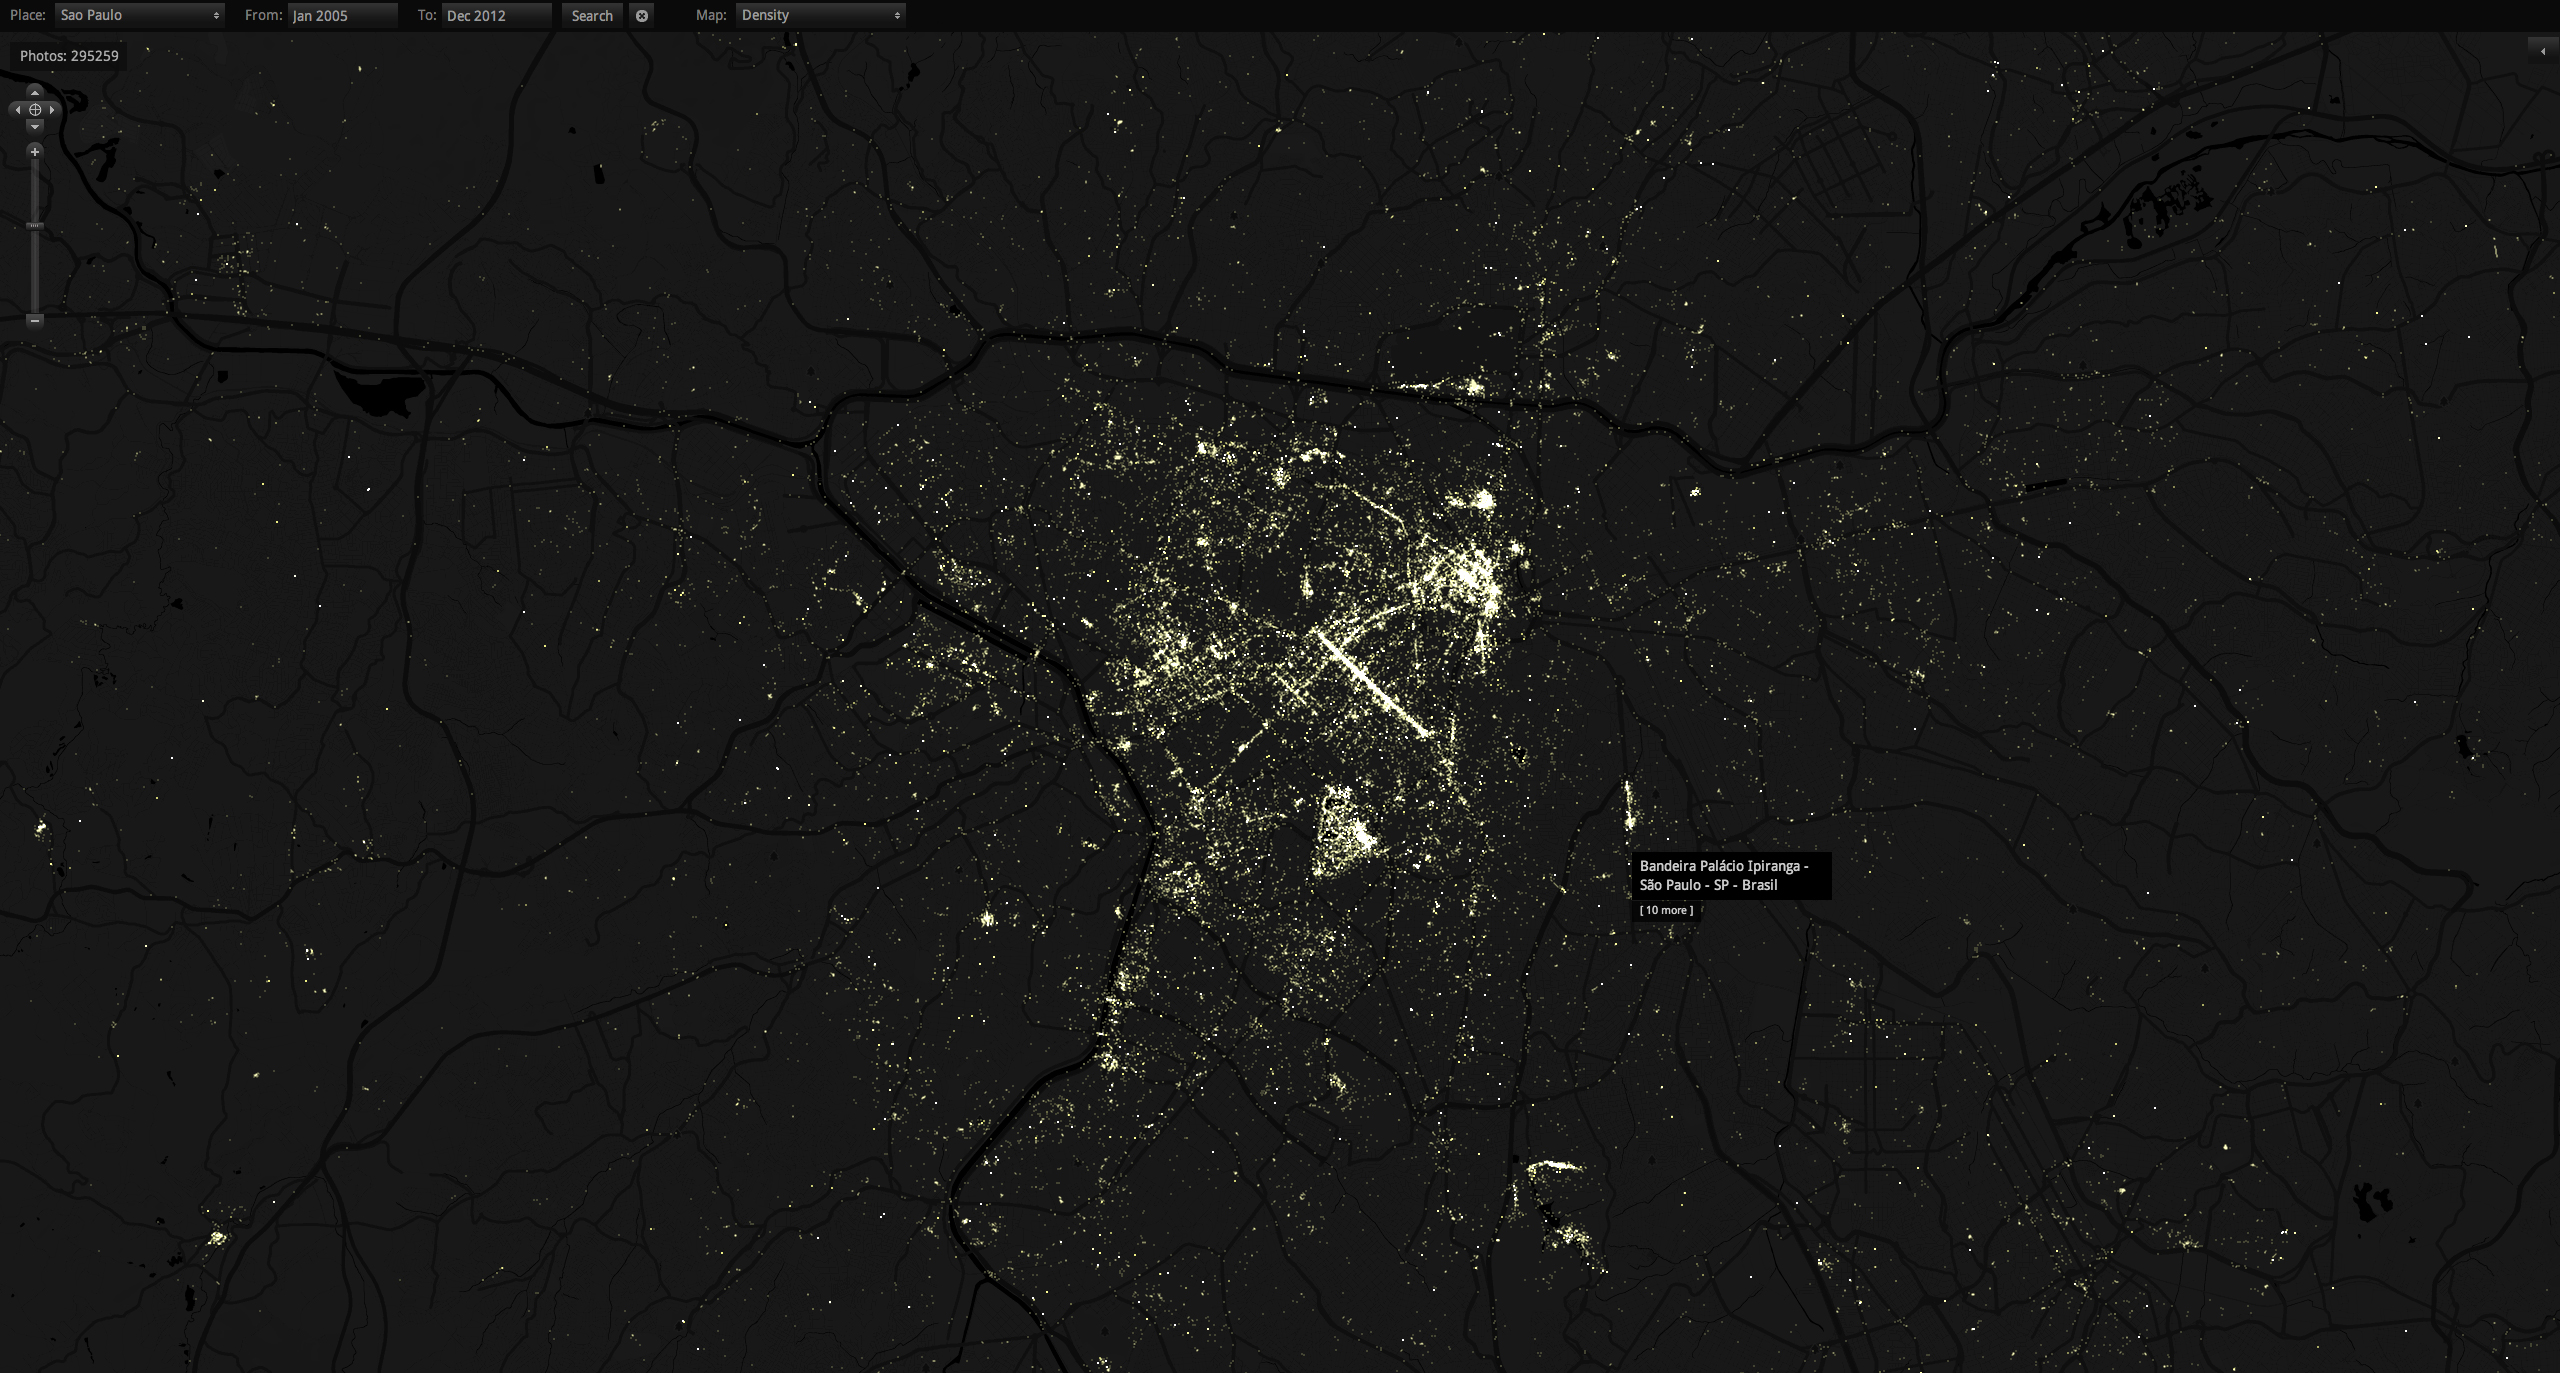Open the Place dropdown showing Sao Paulo
Screen dimensions: 2560x1373
coord(139,15)
